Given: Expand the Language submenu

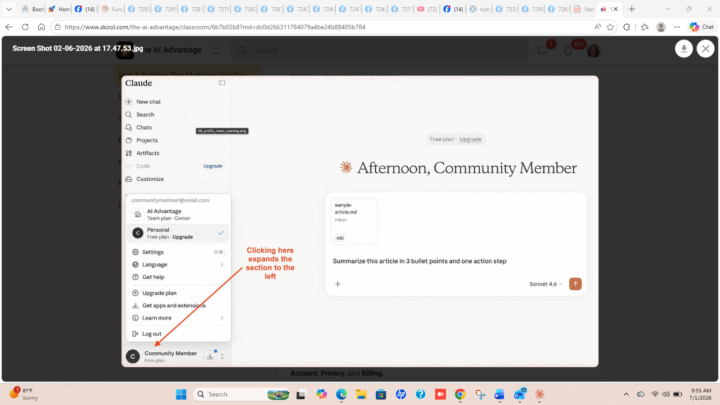Looking at the screenshot, I should (178, 264).
